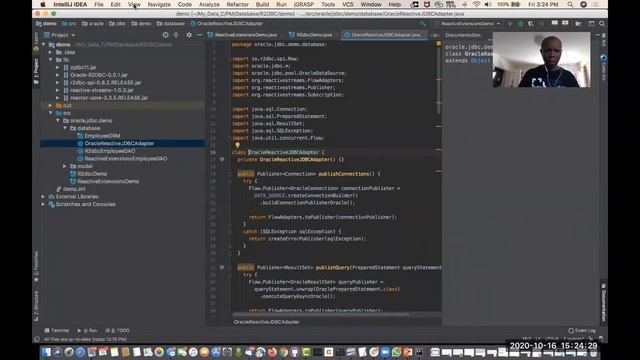This screenshot has width=640, height=360.
Task: Switch to ReactiveExtensionsDemo.java tab
Action: click(x=245, y=35)
